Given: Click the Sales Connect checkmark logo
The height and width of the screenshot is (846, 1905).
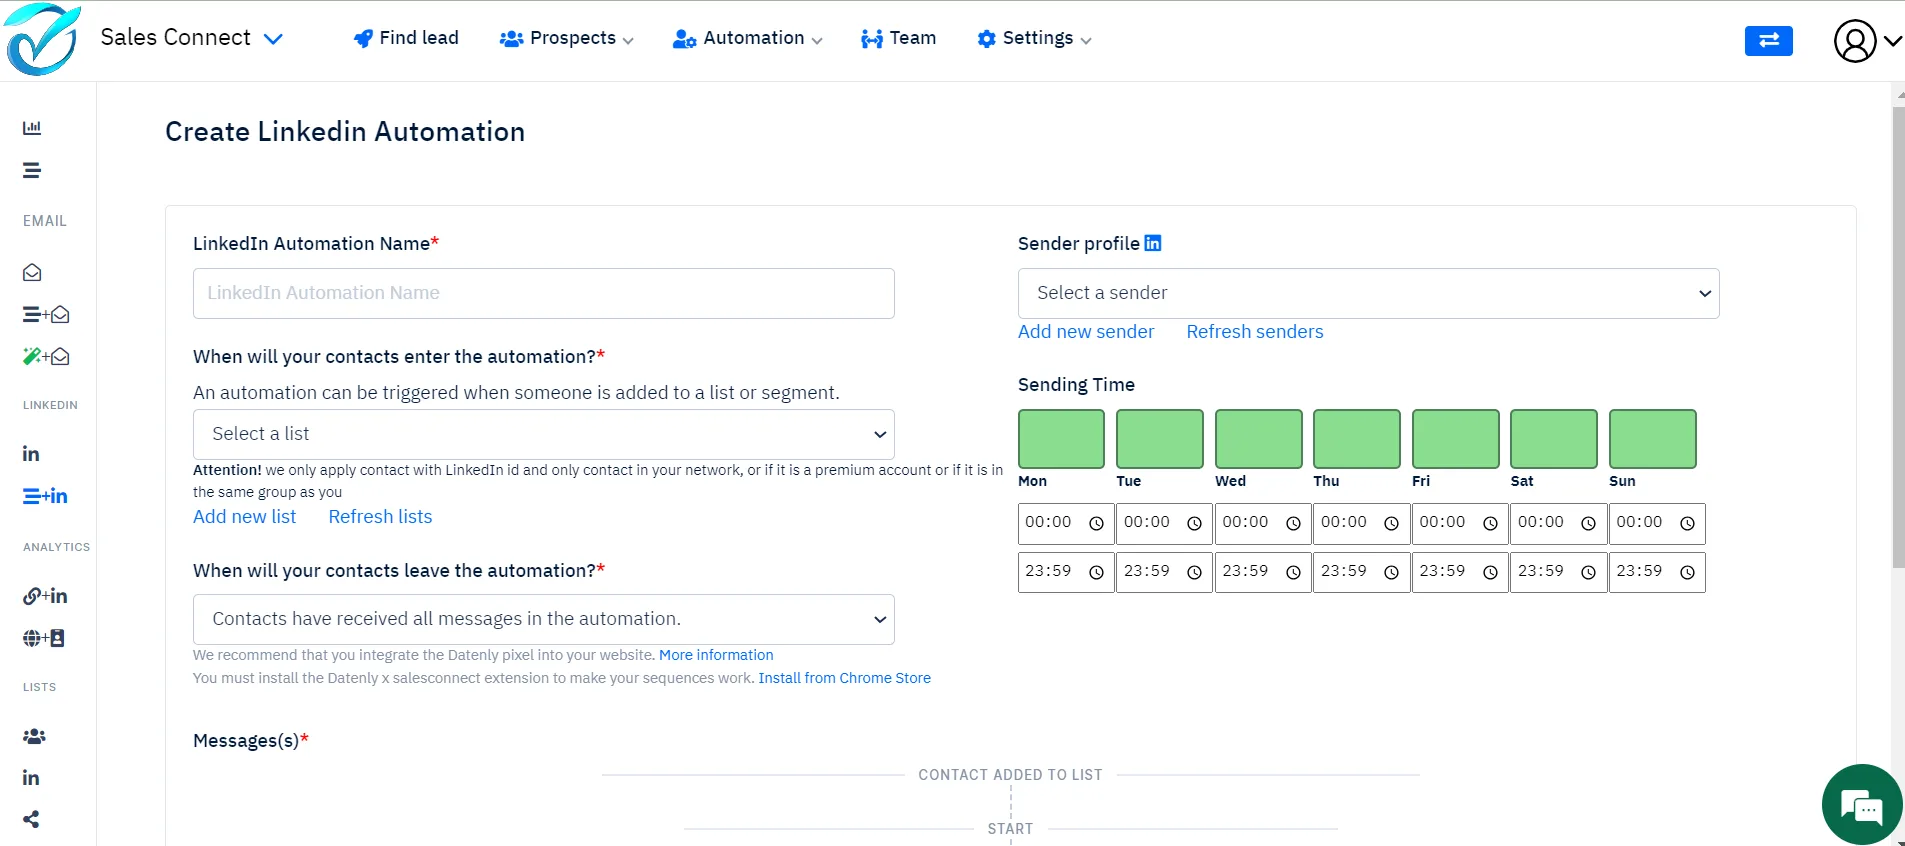Looking at the screenshot, I should click(42, 40).
